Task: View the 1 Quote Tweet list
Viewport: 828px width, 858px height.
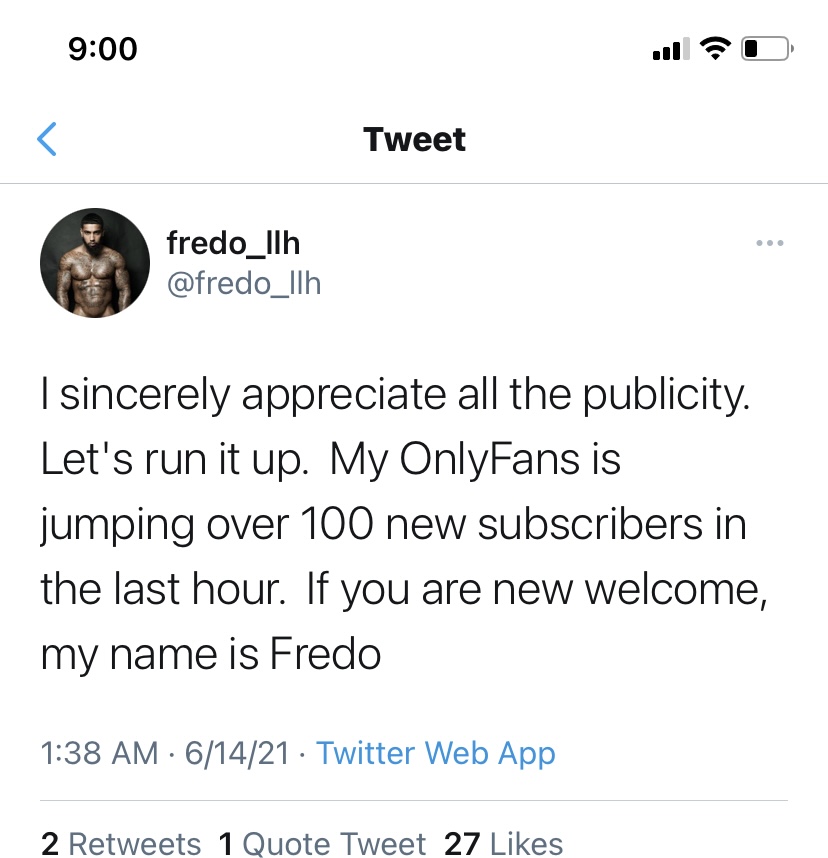Action: (x=321, y=842)
